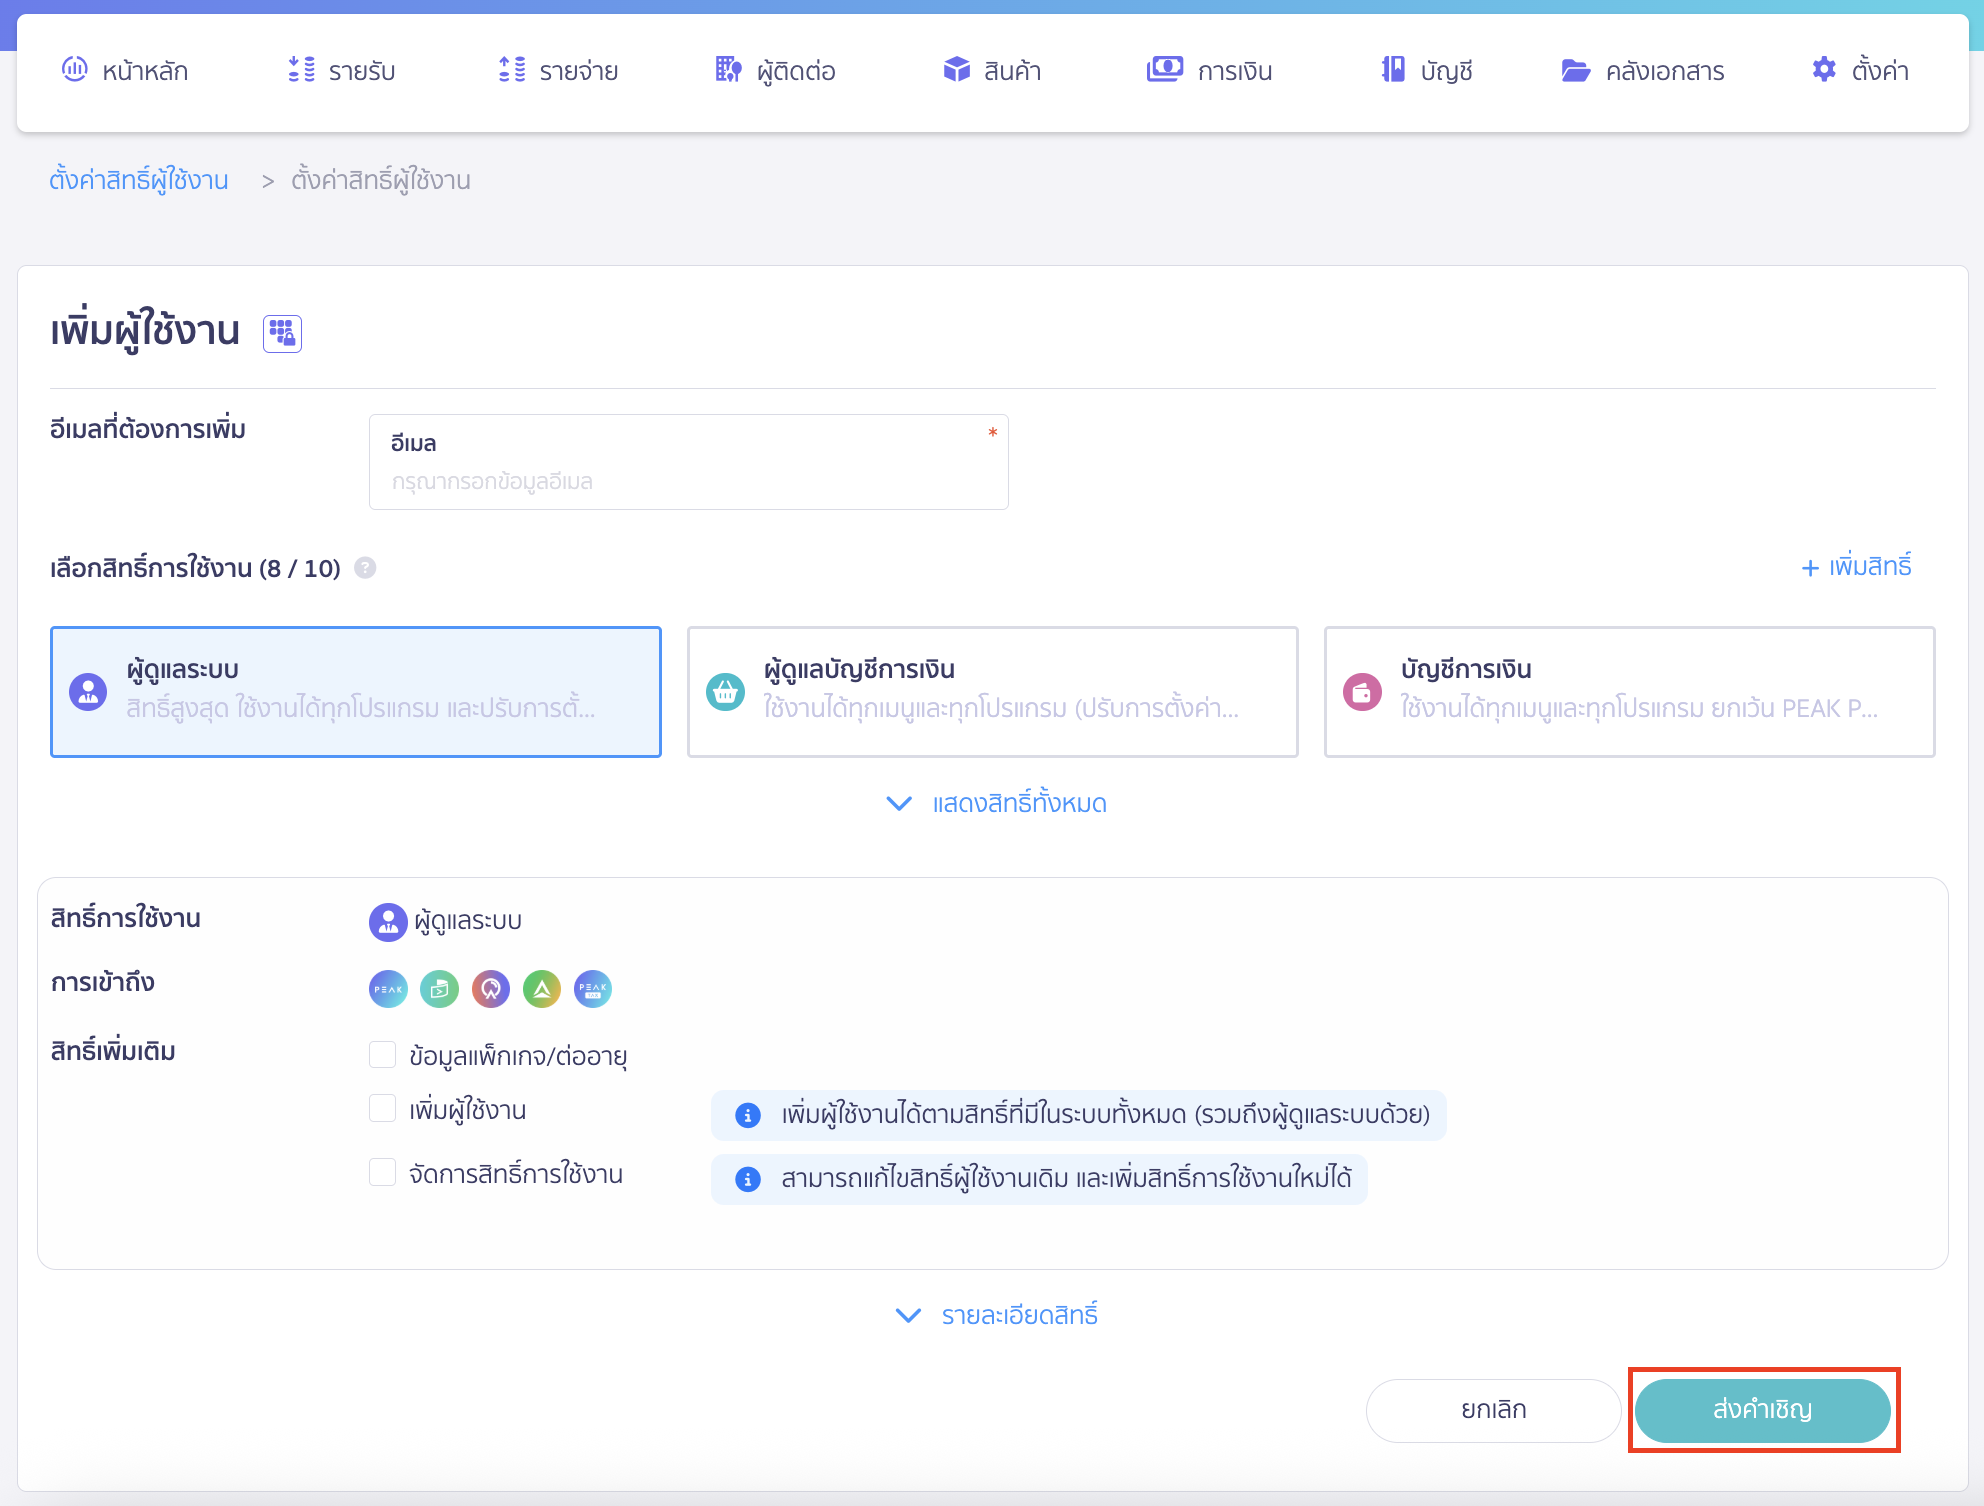Click the help question mark beside เลือกสิทธิ์การใช้งาน

366,568
